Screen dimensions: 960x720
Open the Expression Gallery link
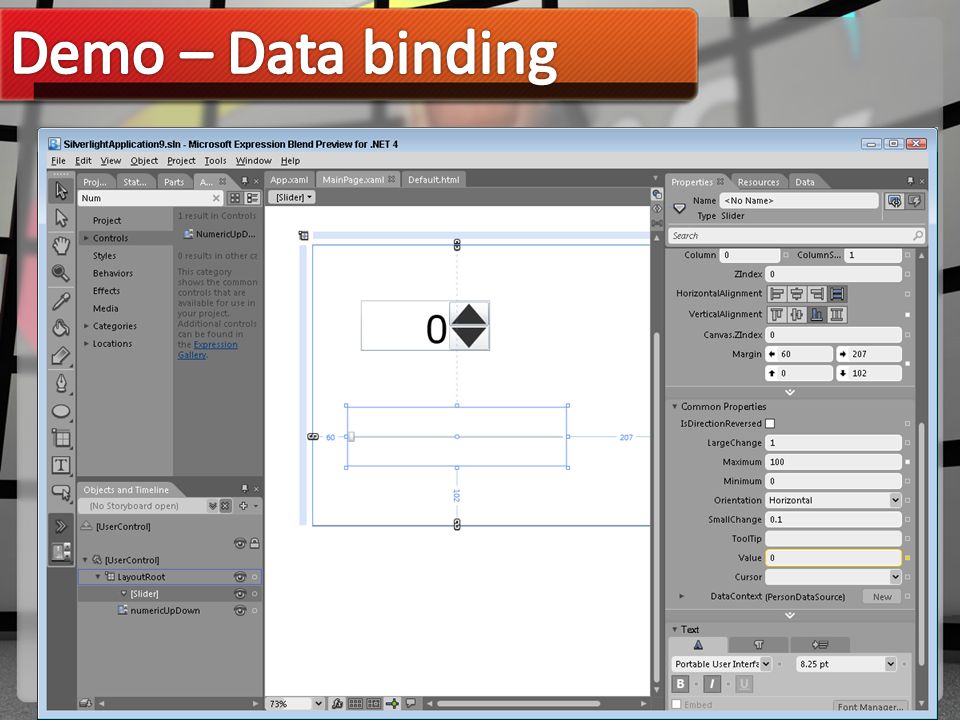click(208, 350)
